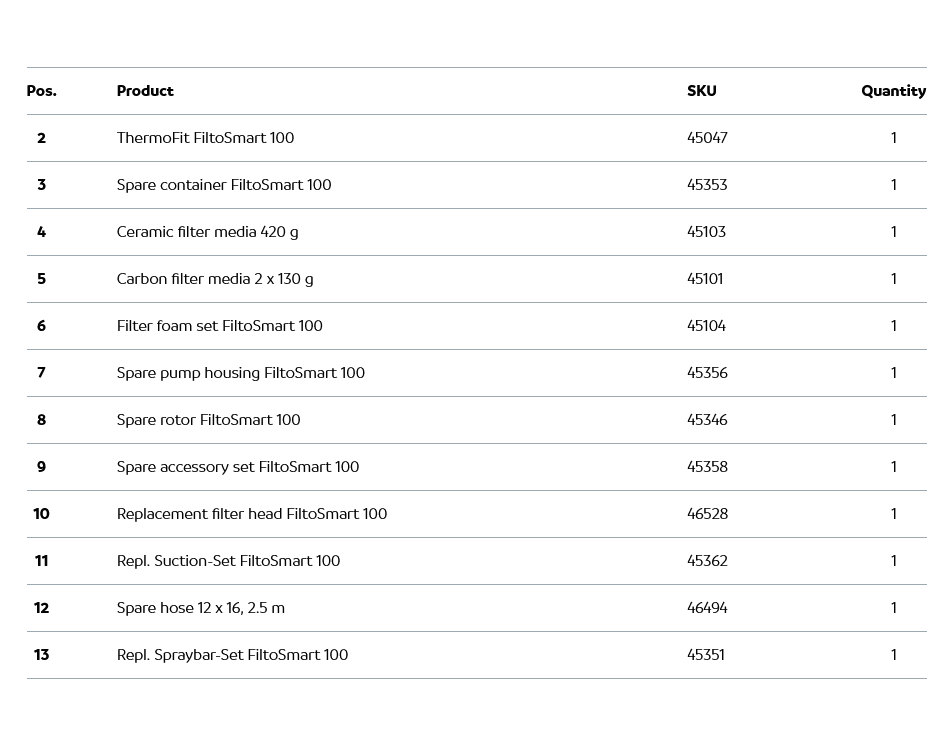This screenshot has height=738, width=948.
Task: Click Spare pump housing FiltoSmart 100
Action: coord(240,373)
